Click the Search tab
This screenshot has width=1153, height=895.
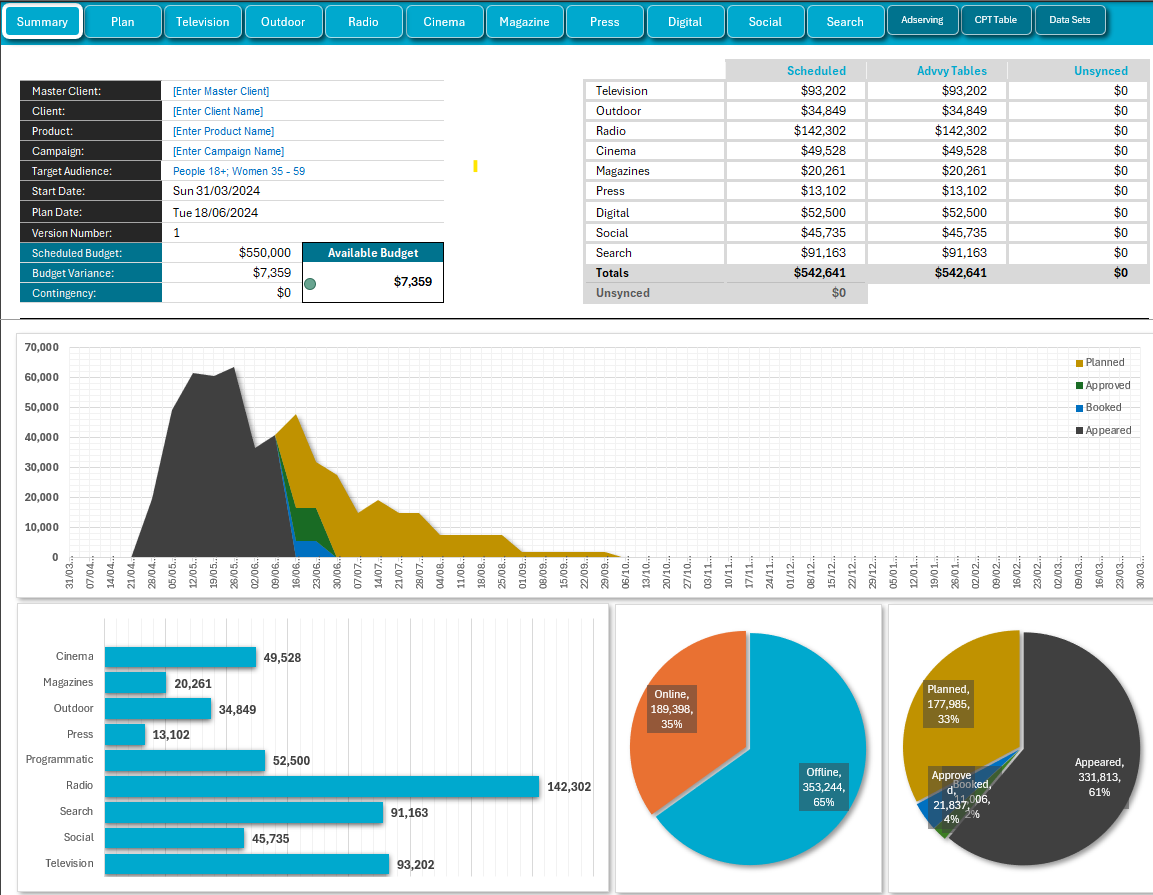coord(845,22)
